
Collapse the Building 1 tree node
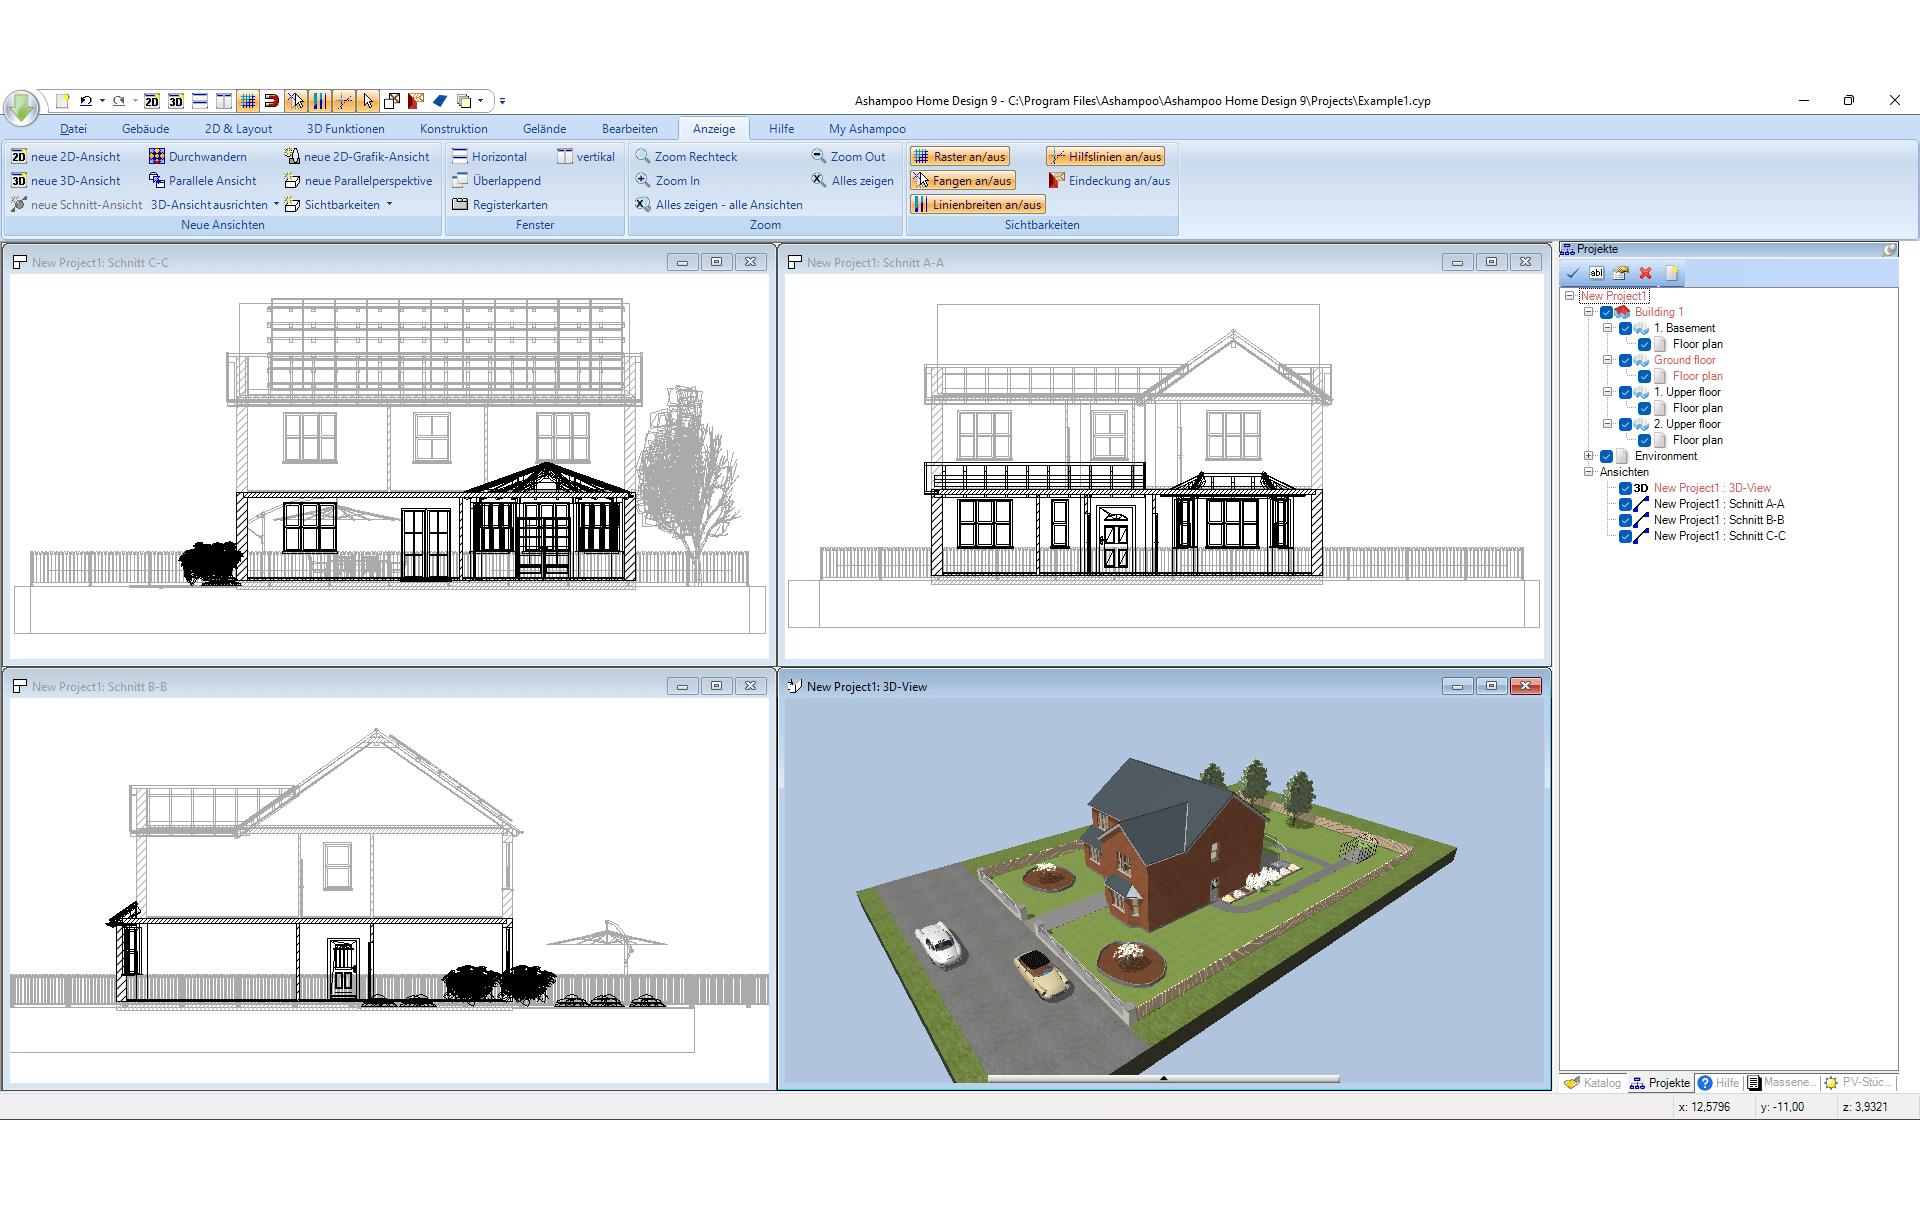[1588, 312]
